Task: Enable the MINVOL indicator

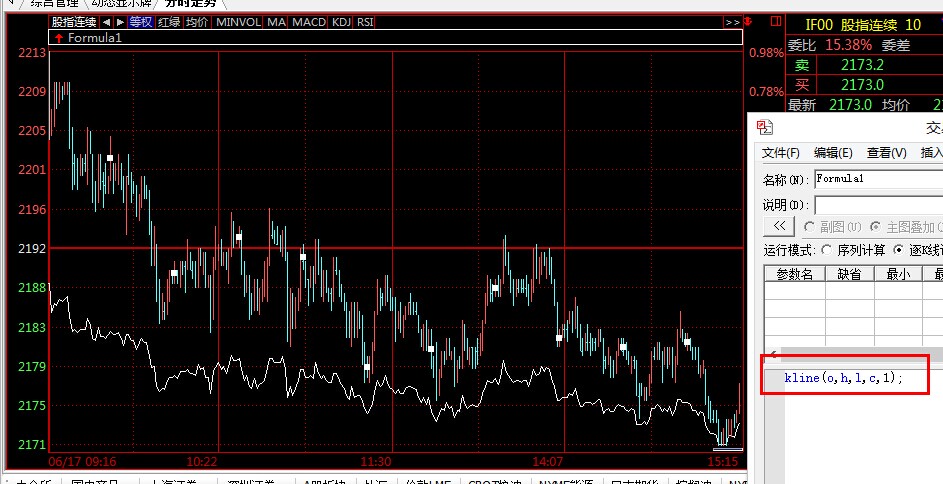Action: (x=238, y=21)
